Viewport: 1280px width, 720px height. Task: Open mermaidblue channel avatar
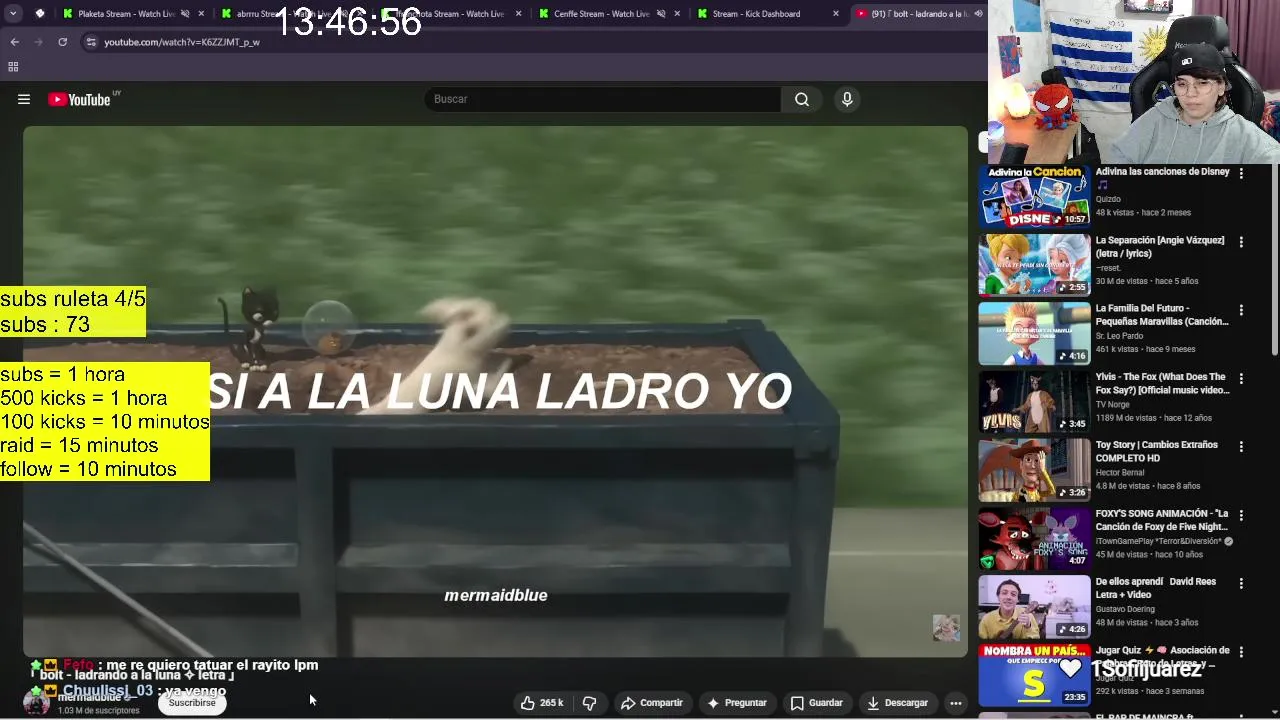click(x=37, y=703)
